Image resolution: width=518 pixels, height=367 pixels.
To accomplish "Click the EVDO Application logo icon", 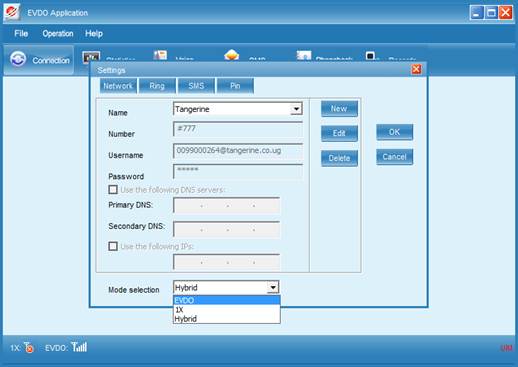I will click(x=12, y=12).
